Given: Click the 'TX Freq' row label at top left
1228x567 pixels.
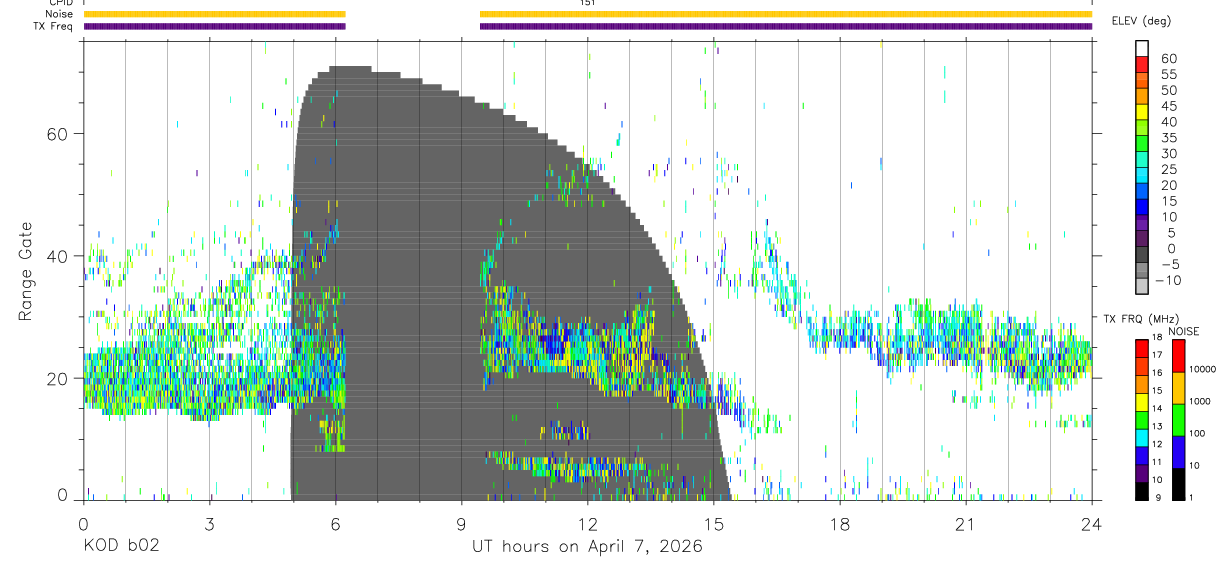Looking at the screenshot, I should pos(55,26).
